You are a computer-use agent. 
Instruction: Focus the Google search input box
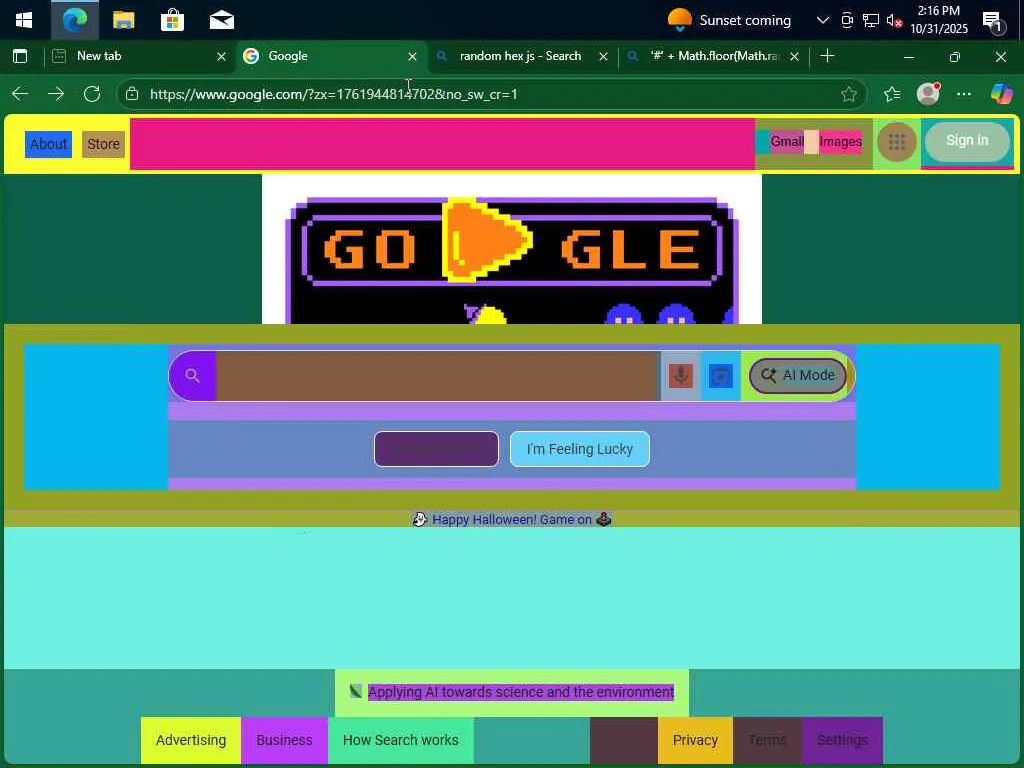[x=438, y=376]
